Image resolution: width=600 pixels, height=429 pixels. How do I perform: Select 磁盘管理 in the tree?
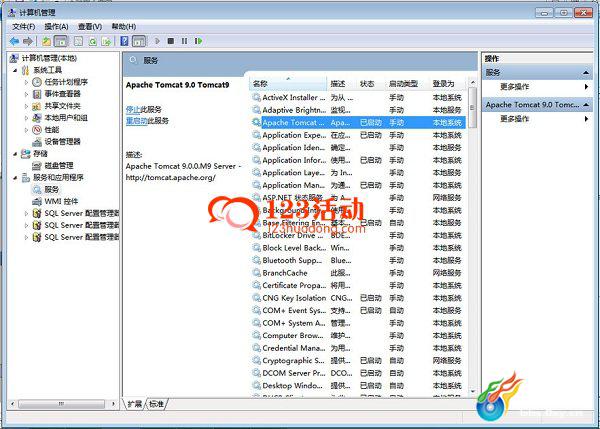pyautogui.click(x=59, y=166)
